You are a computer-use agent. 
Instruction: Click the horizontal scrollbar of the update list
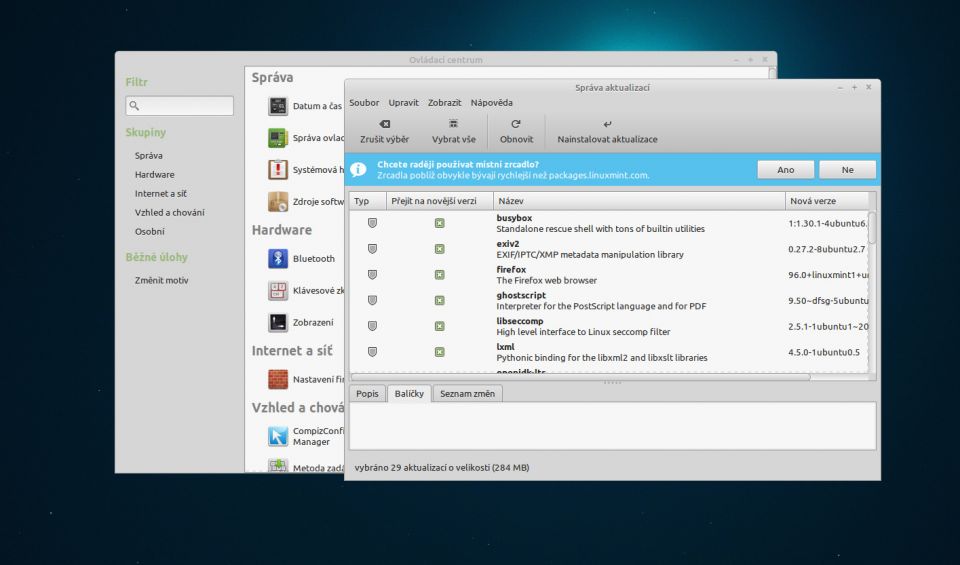tap(580, 377)
